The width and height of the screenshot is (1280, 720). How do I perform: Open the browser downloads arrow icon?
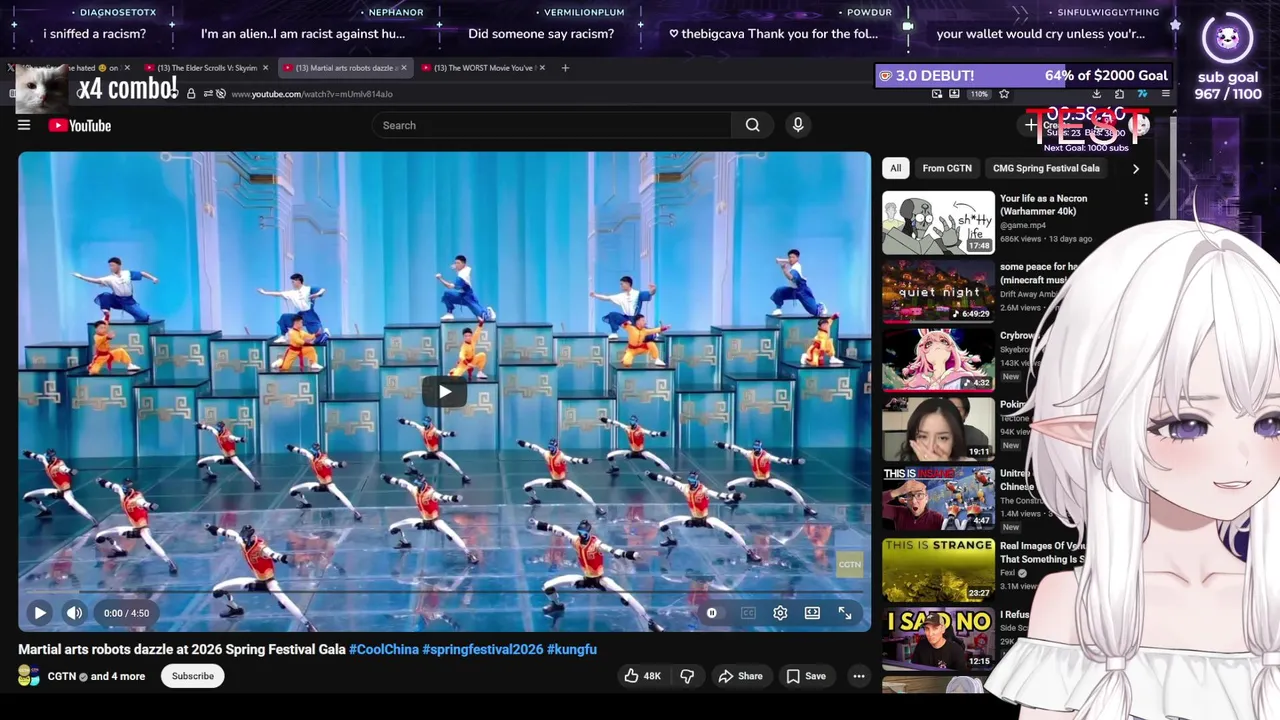1096,94
